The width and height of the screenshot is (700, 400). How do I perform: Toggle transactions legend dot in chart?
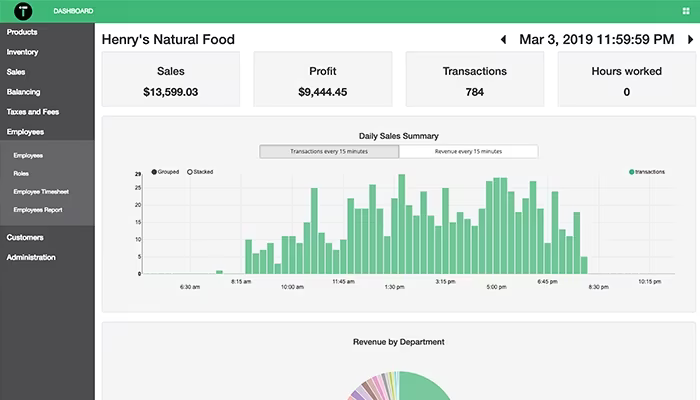[632, 172]
